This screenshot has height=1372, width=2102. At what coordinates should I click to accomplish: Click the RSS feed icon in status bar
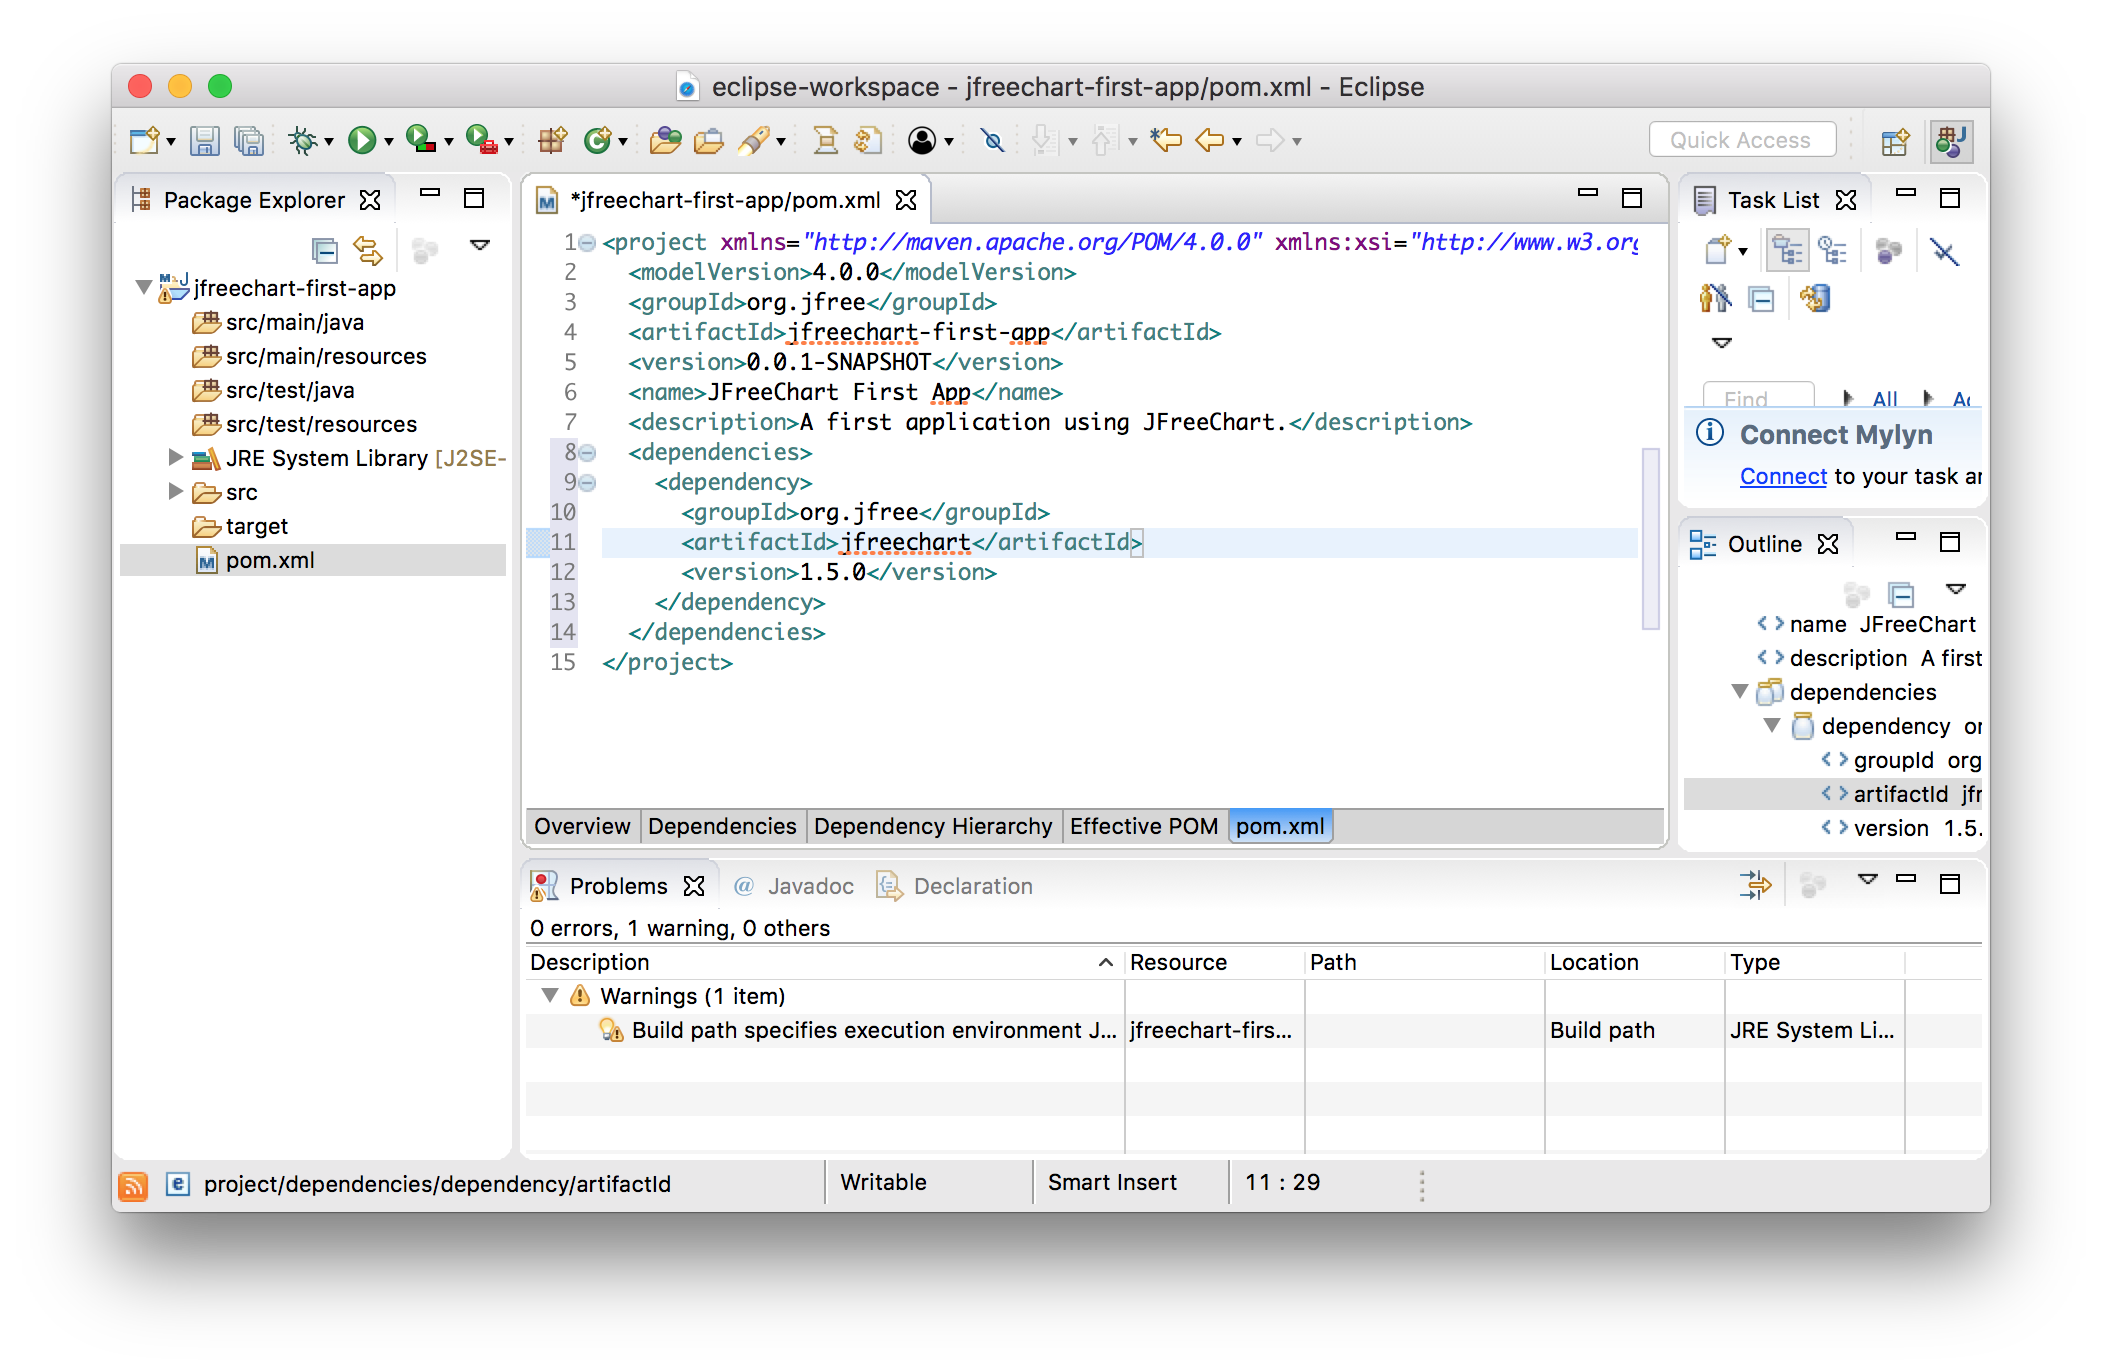[x=133, y=1185]
